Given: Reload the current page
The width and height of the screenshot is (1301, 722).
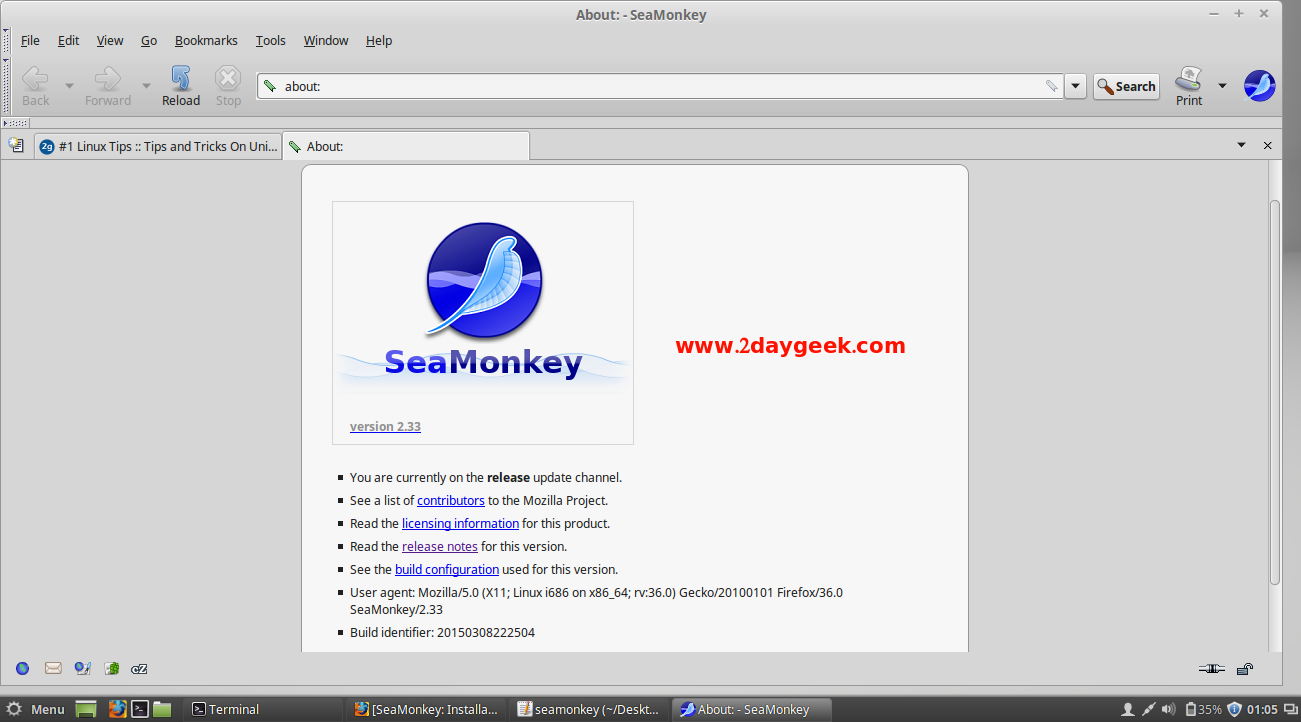Looking at the screenshot, I should pyautogui.click(x=181, y=86).
